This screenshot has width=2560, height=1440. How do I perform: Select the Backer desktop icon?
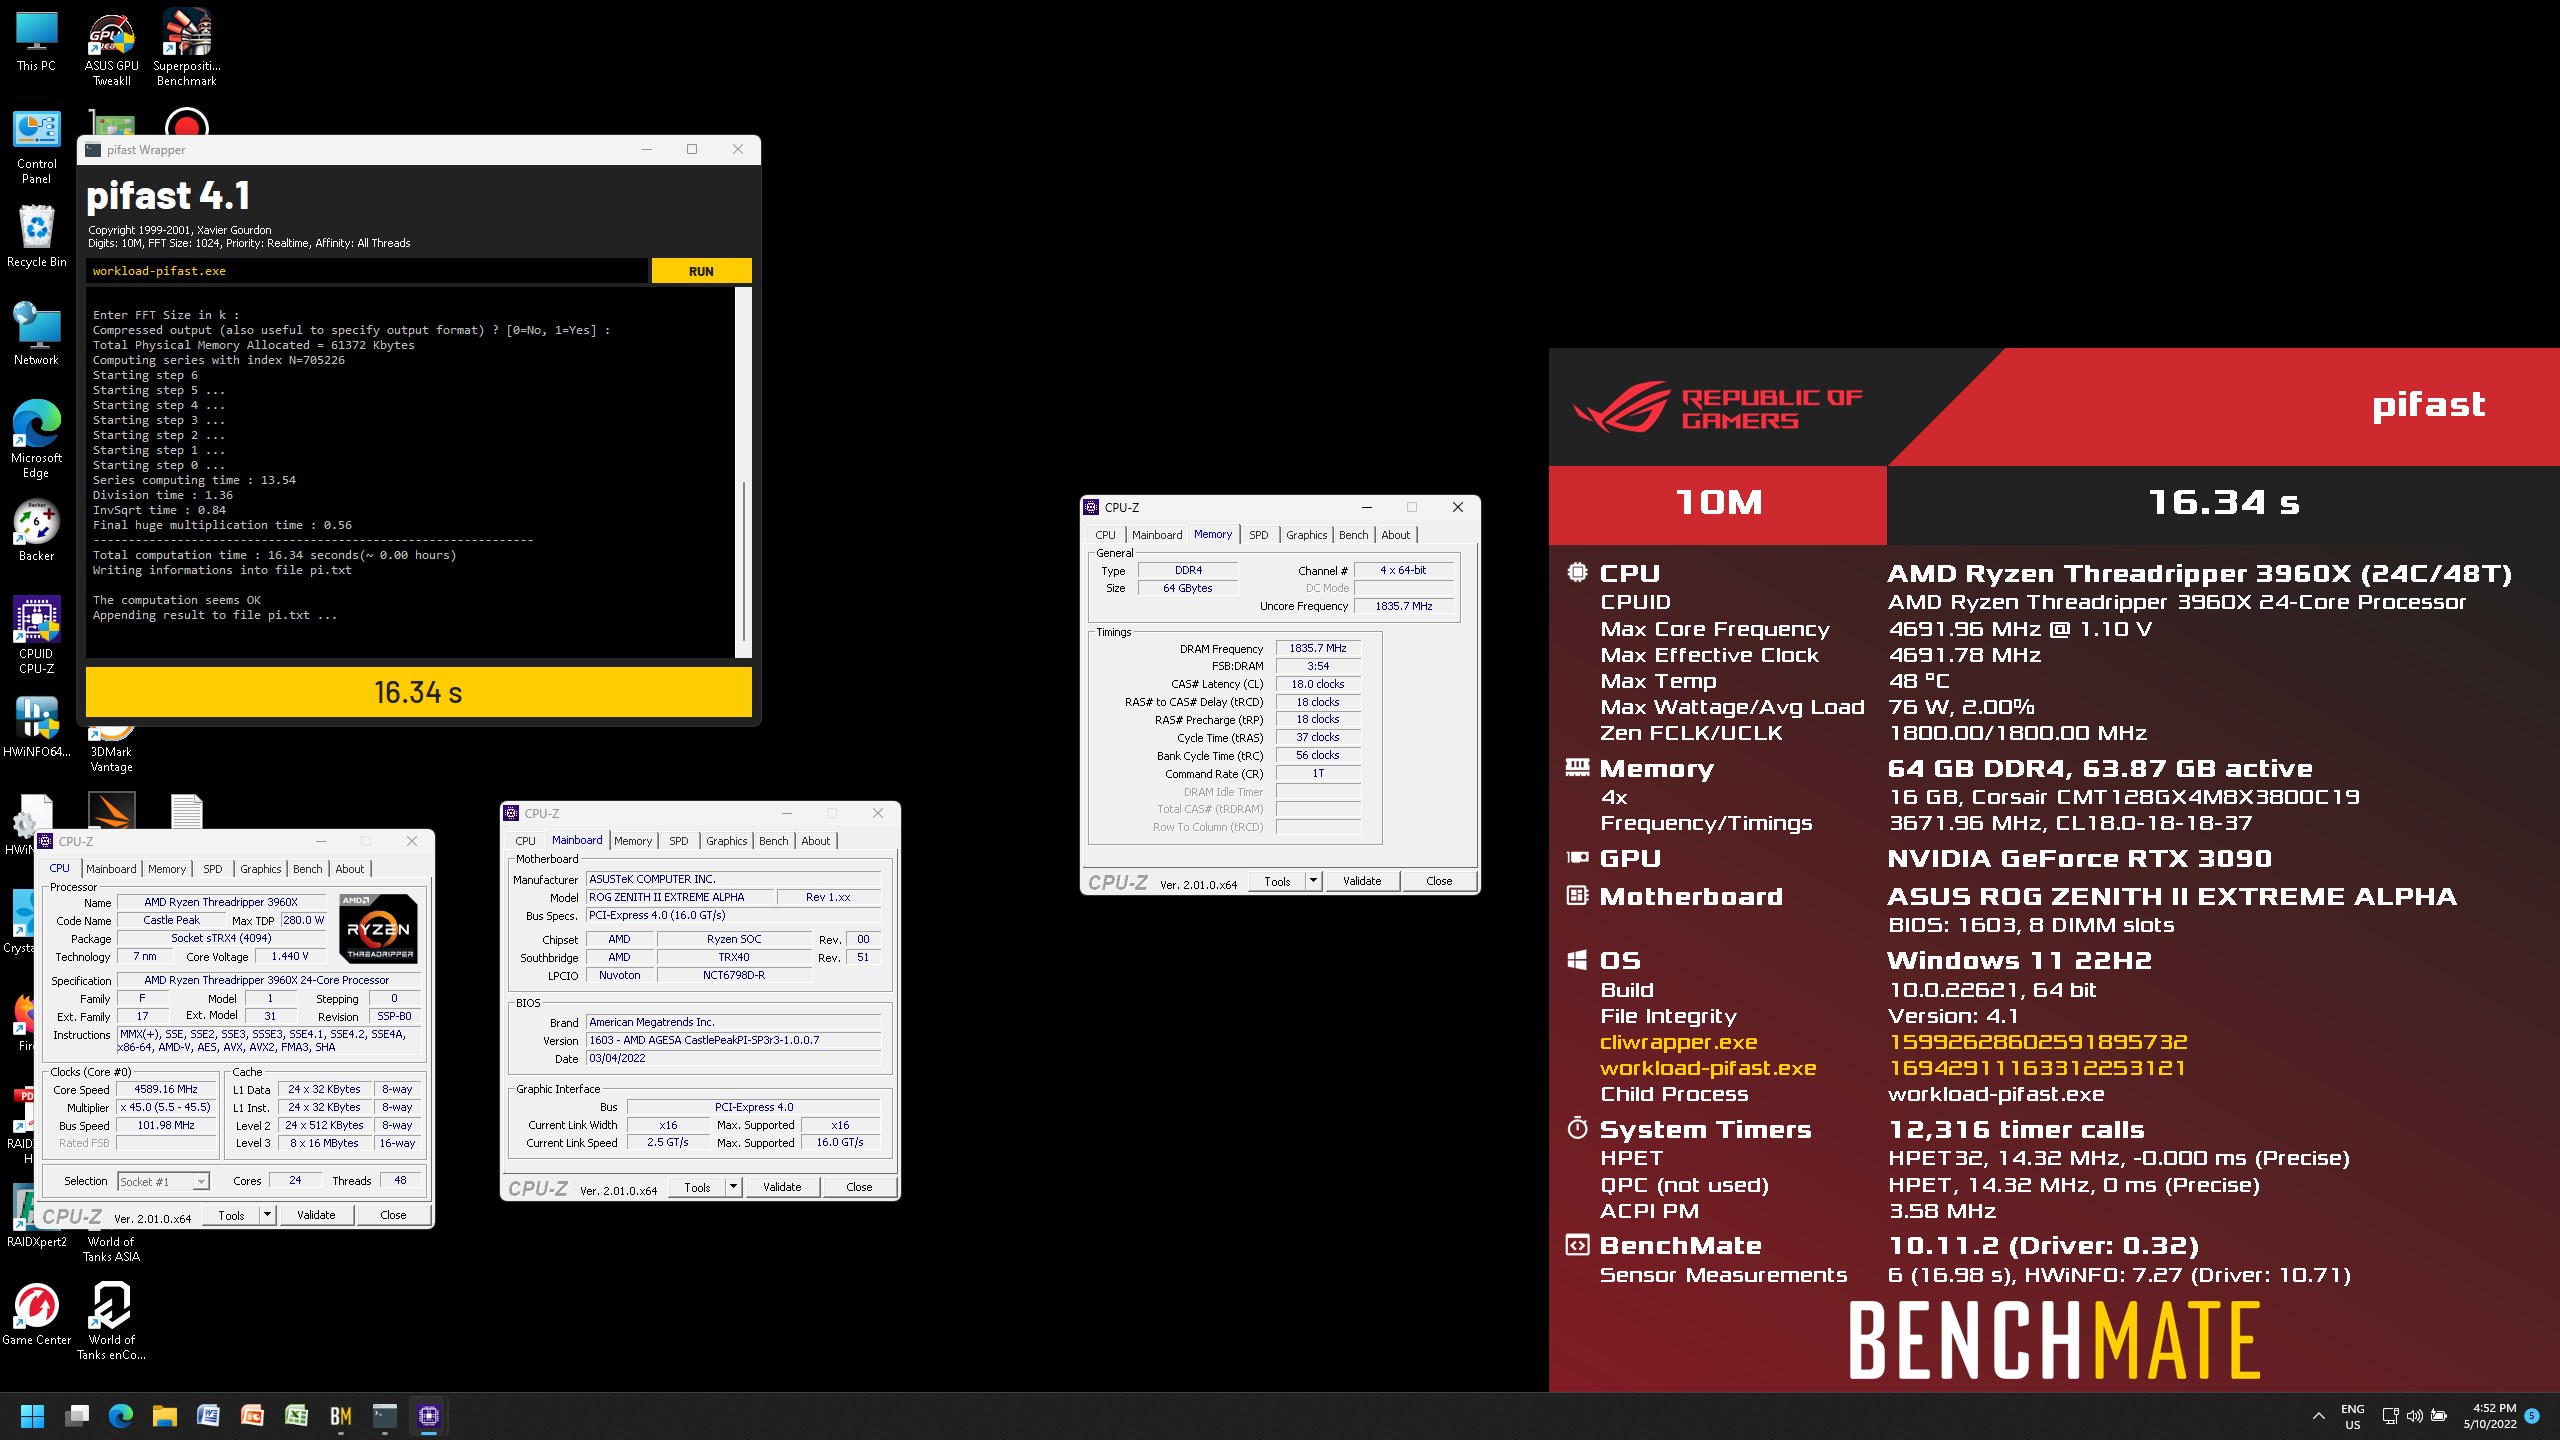click(36, 530)
